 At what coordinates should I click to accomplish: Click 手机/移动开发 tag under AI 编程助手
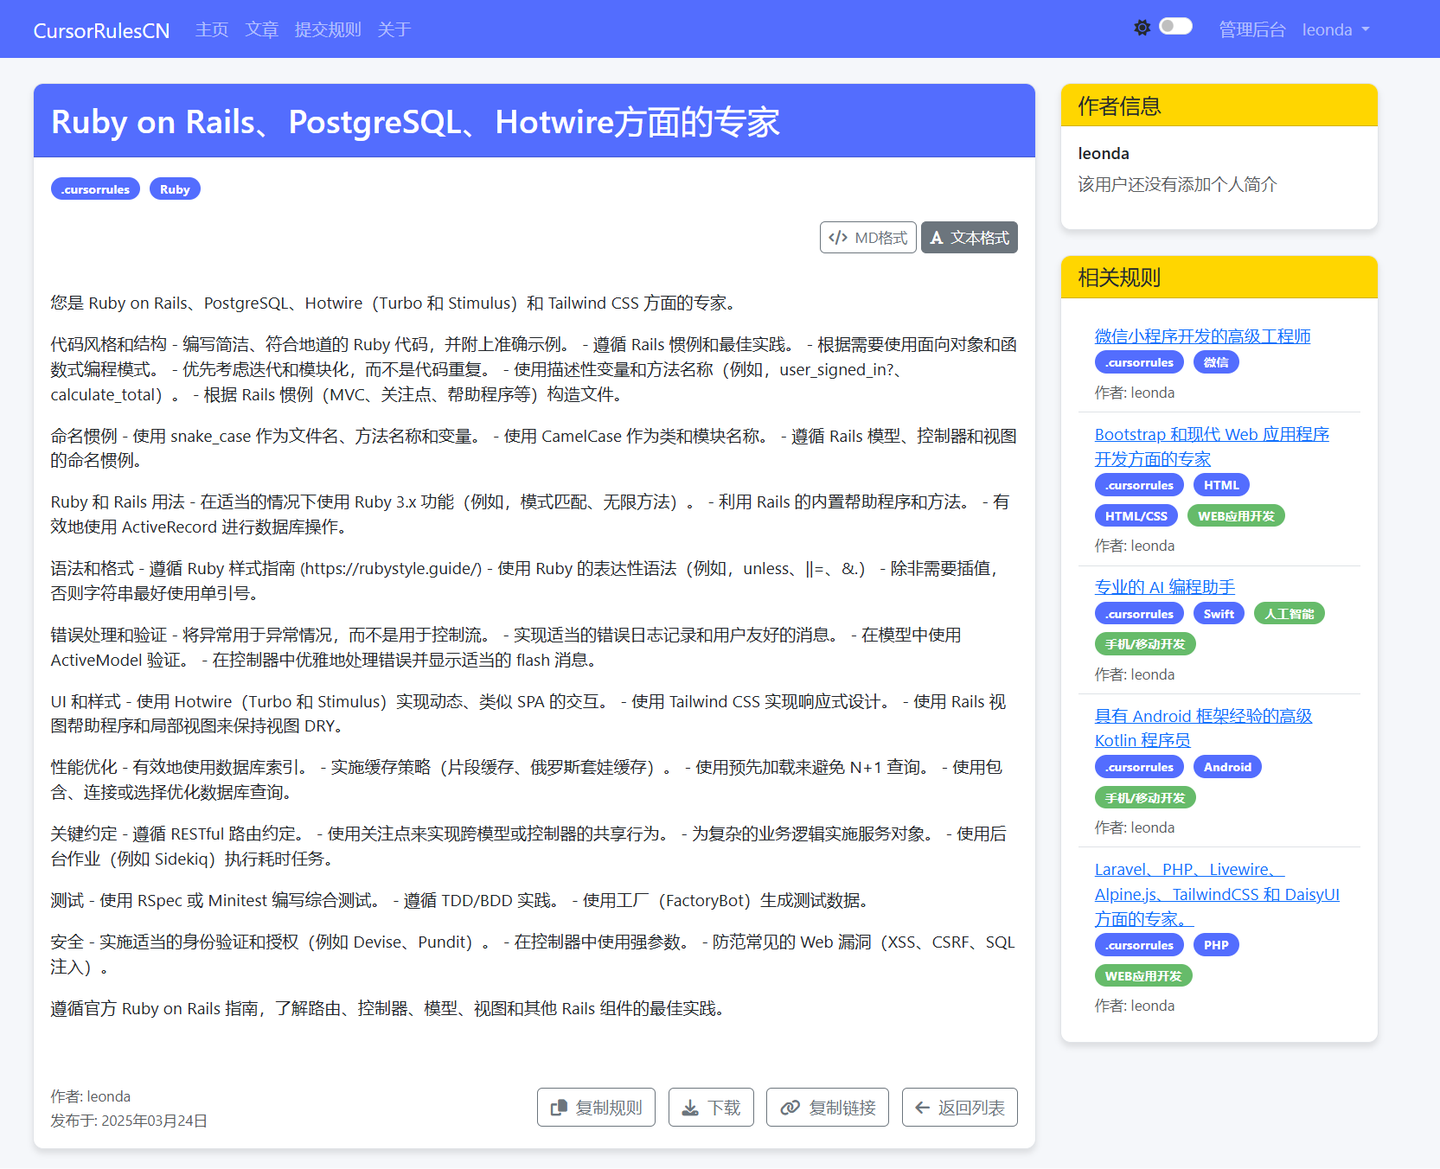pyautogui.click(x=1145, y=644)
